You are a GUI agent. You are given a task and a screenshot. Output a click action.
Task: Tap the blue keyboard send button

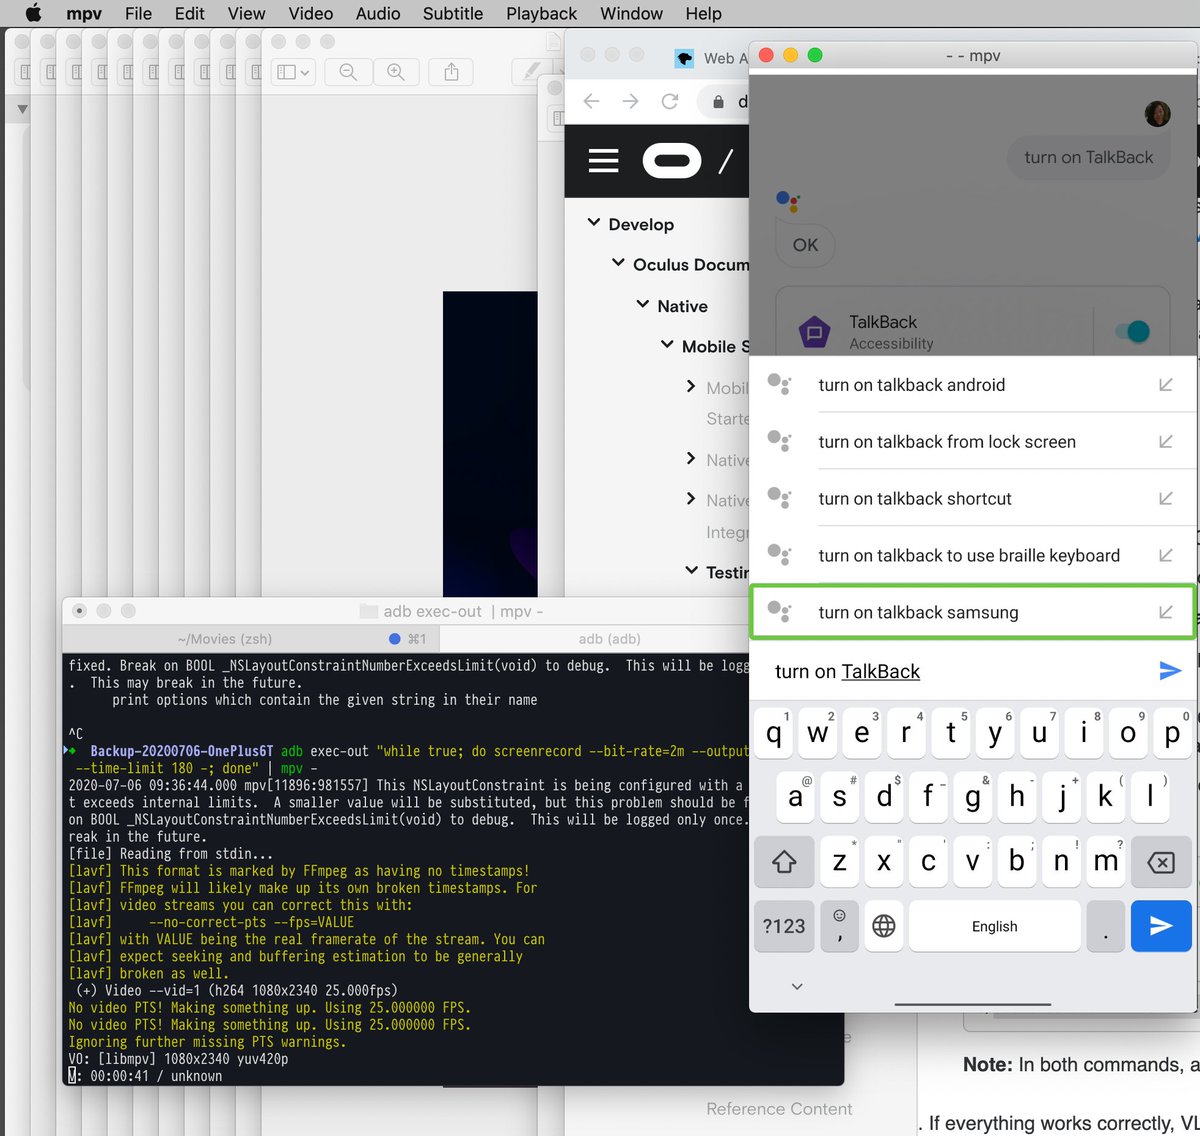[1161, 926]
